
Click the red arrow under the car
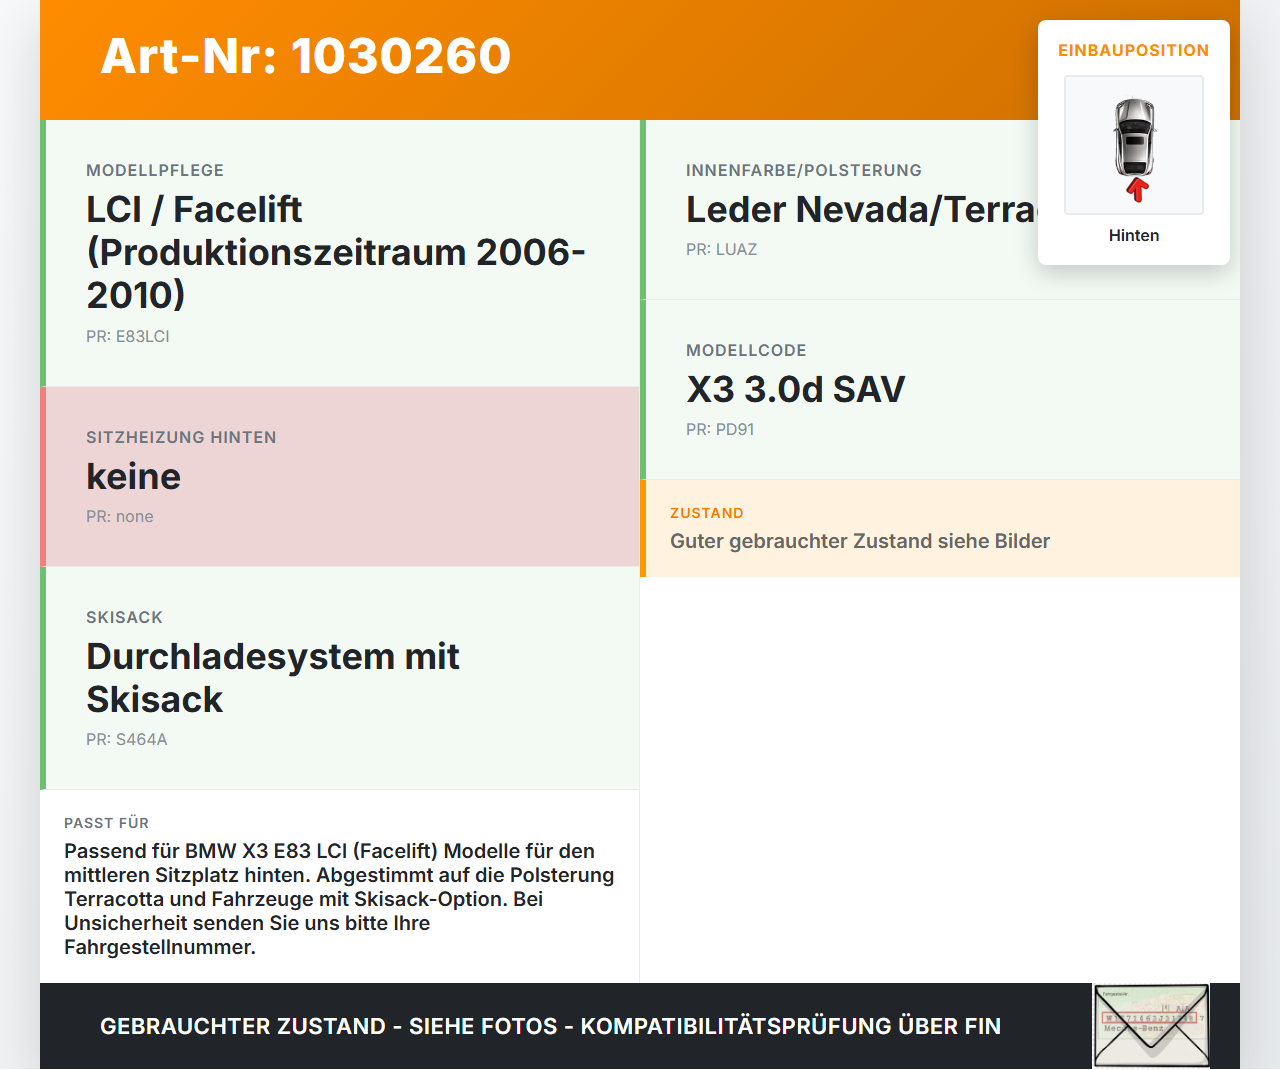[x=1137, y=190]
